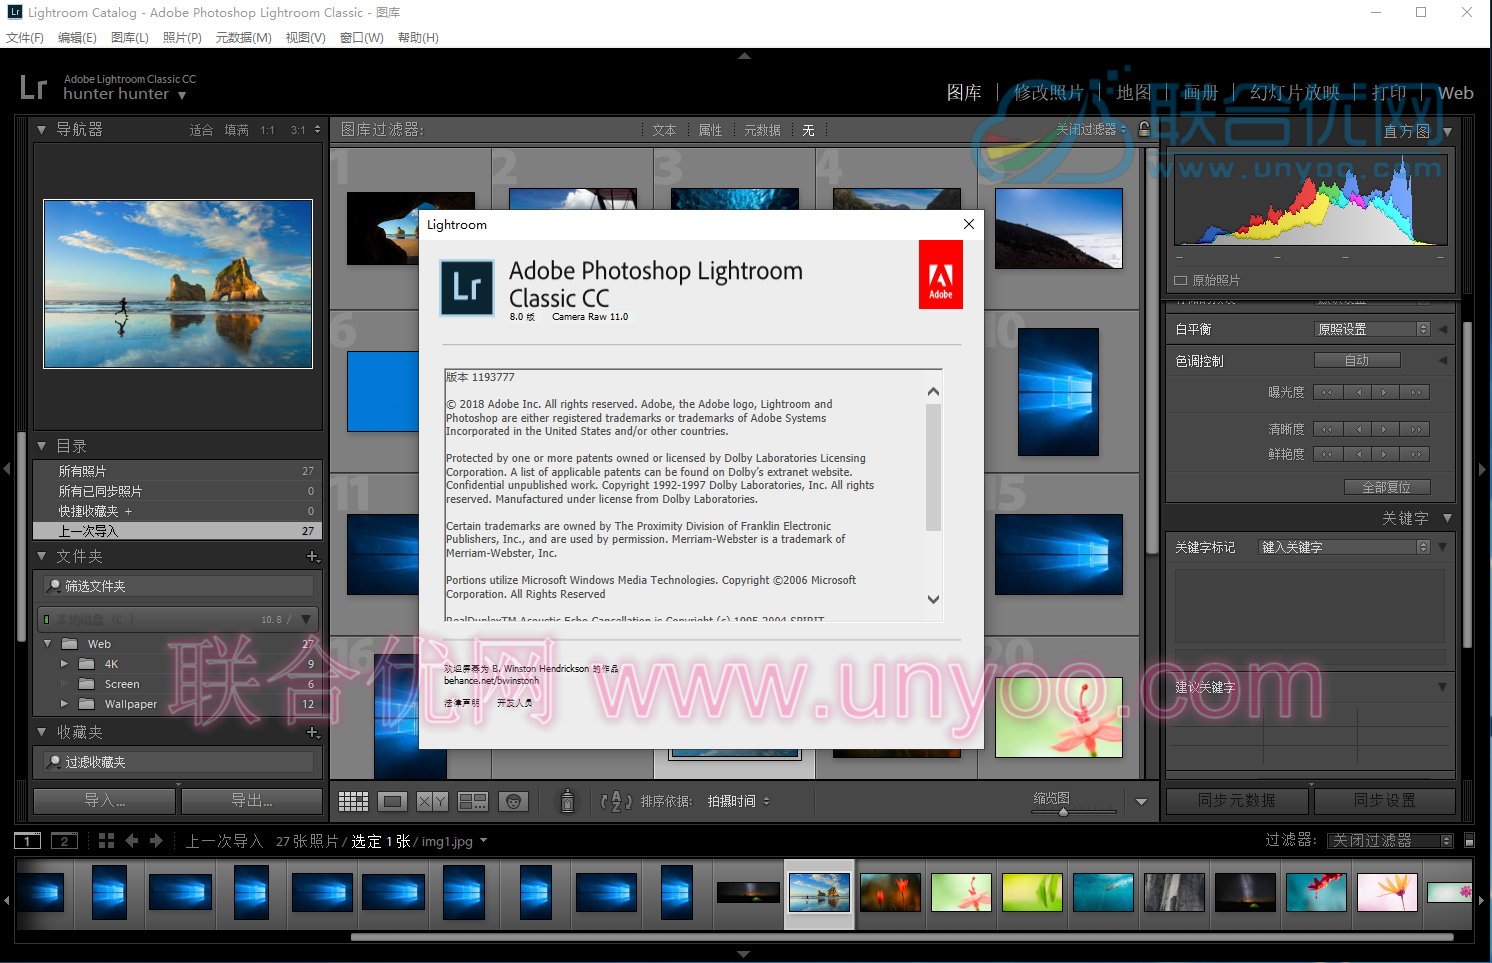Decrease vibrance with single left arrow

click(x=1357, y=454)
